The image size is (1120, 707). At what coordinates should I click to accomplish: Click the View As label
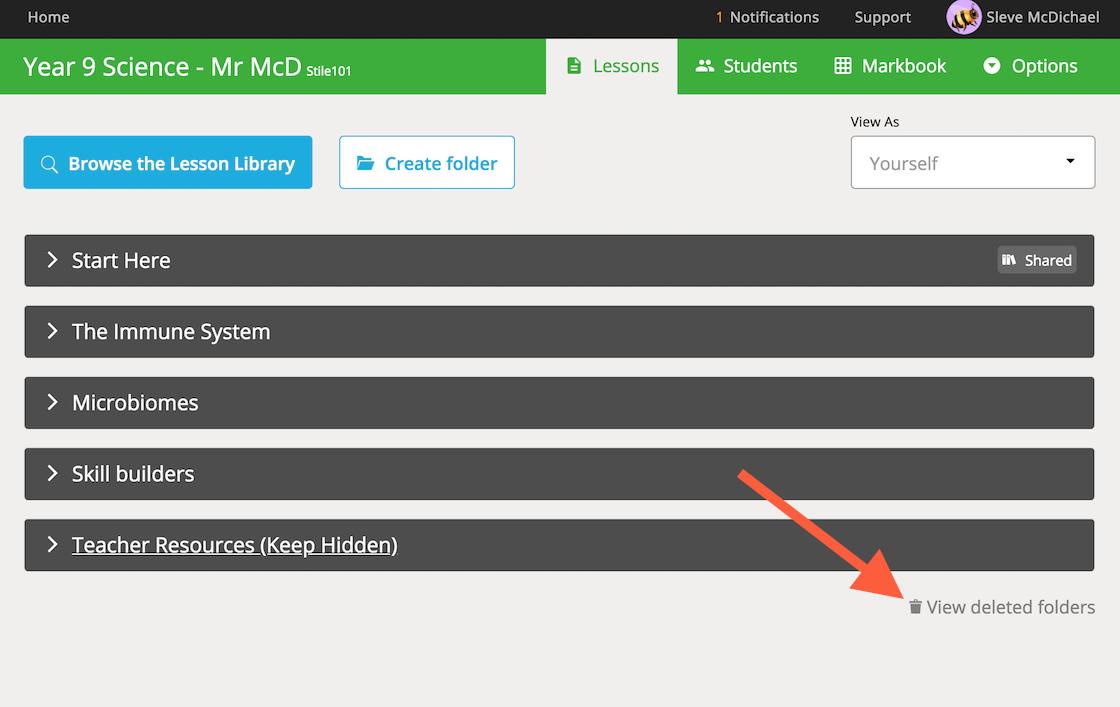[874, 121]
